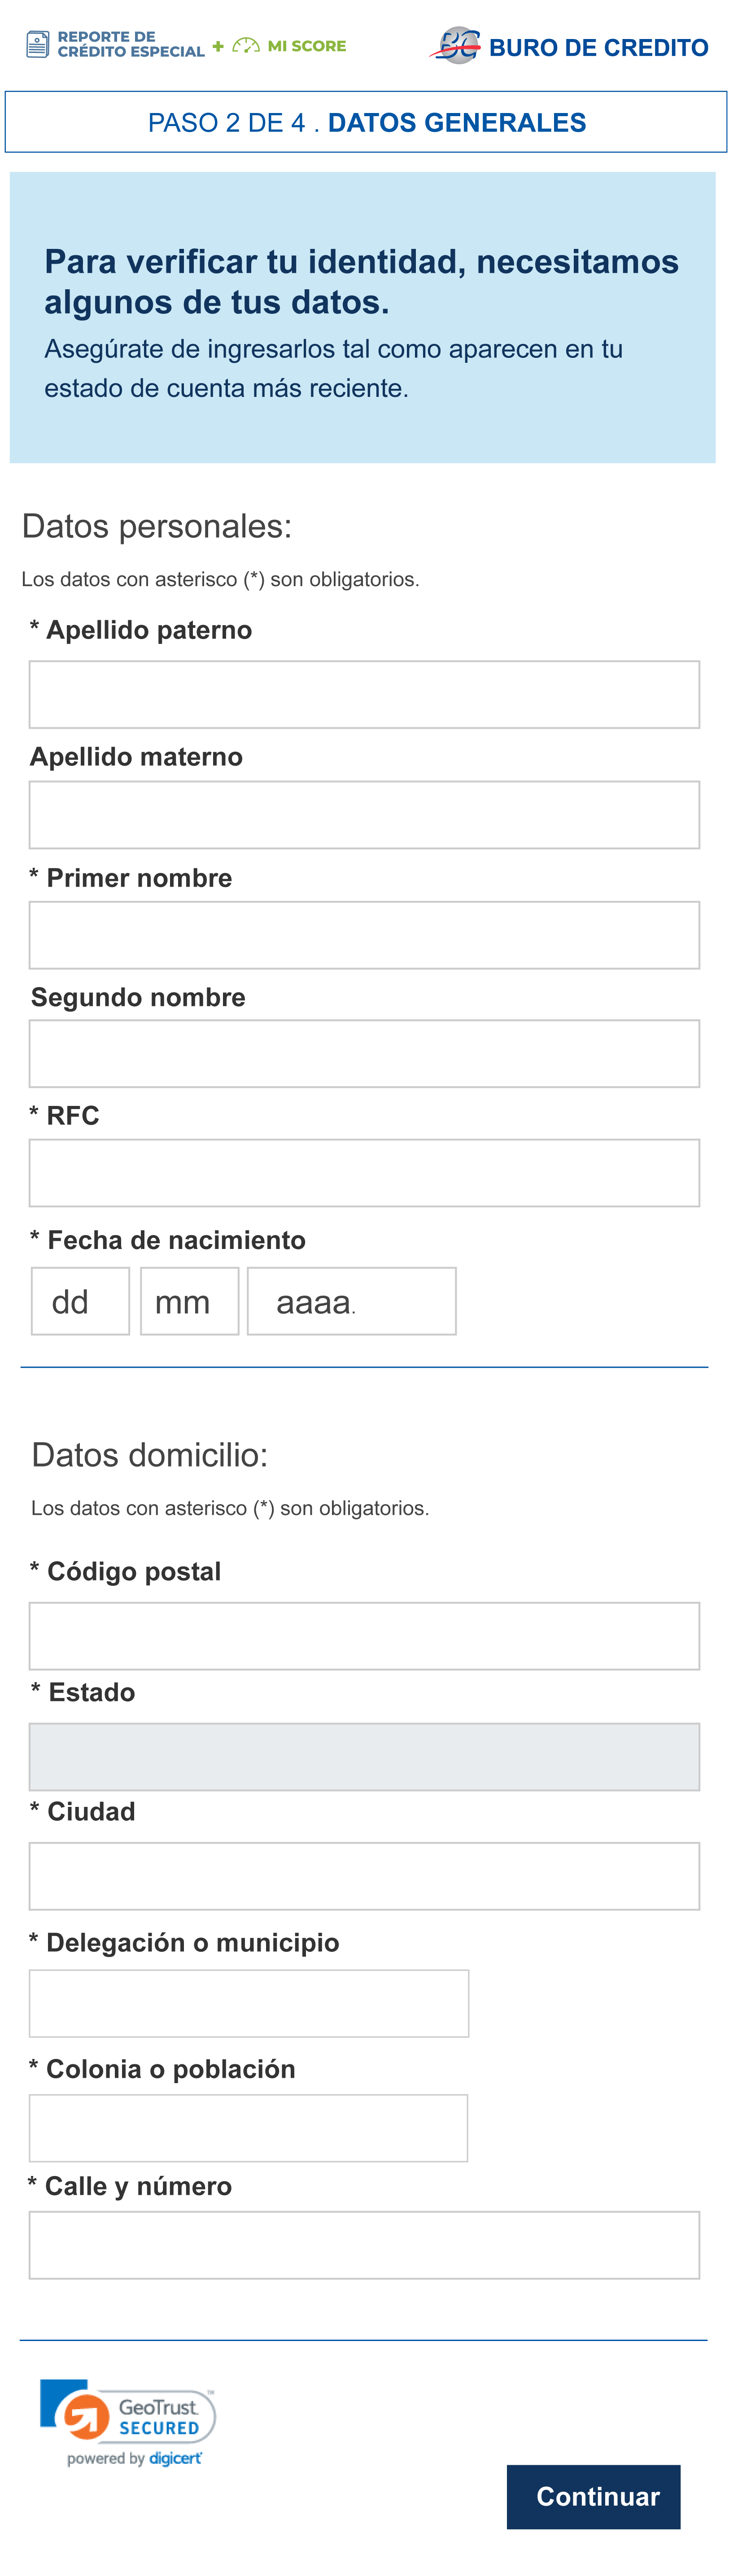Select the dd day field
729x2576 pixels.
80,1300
